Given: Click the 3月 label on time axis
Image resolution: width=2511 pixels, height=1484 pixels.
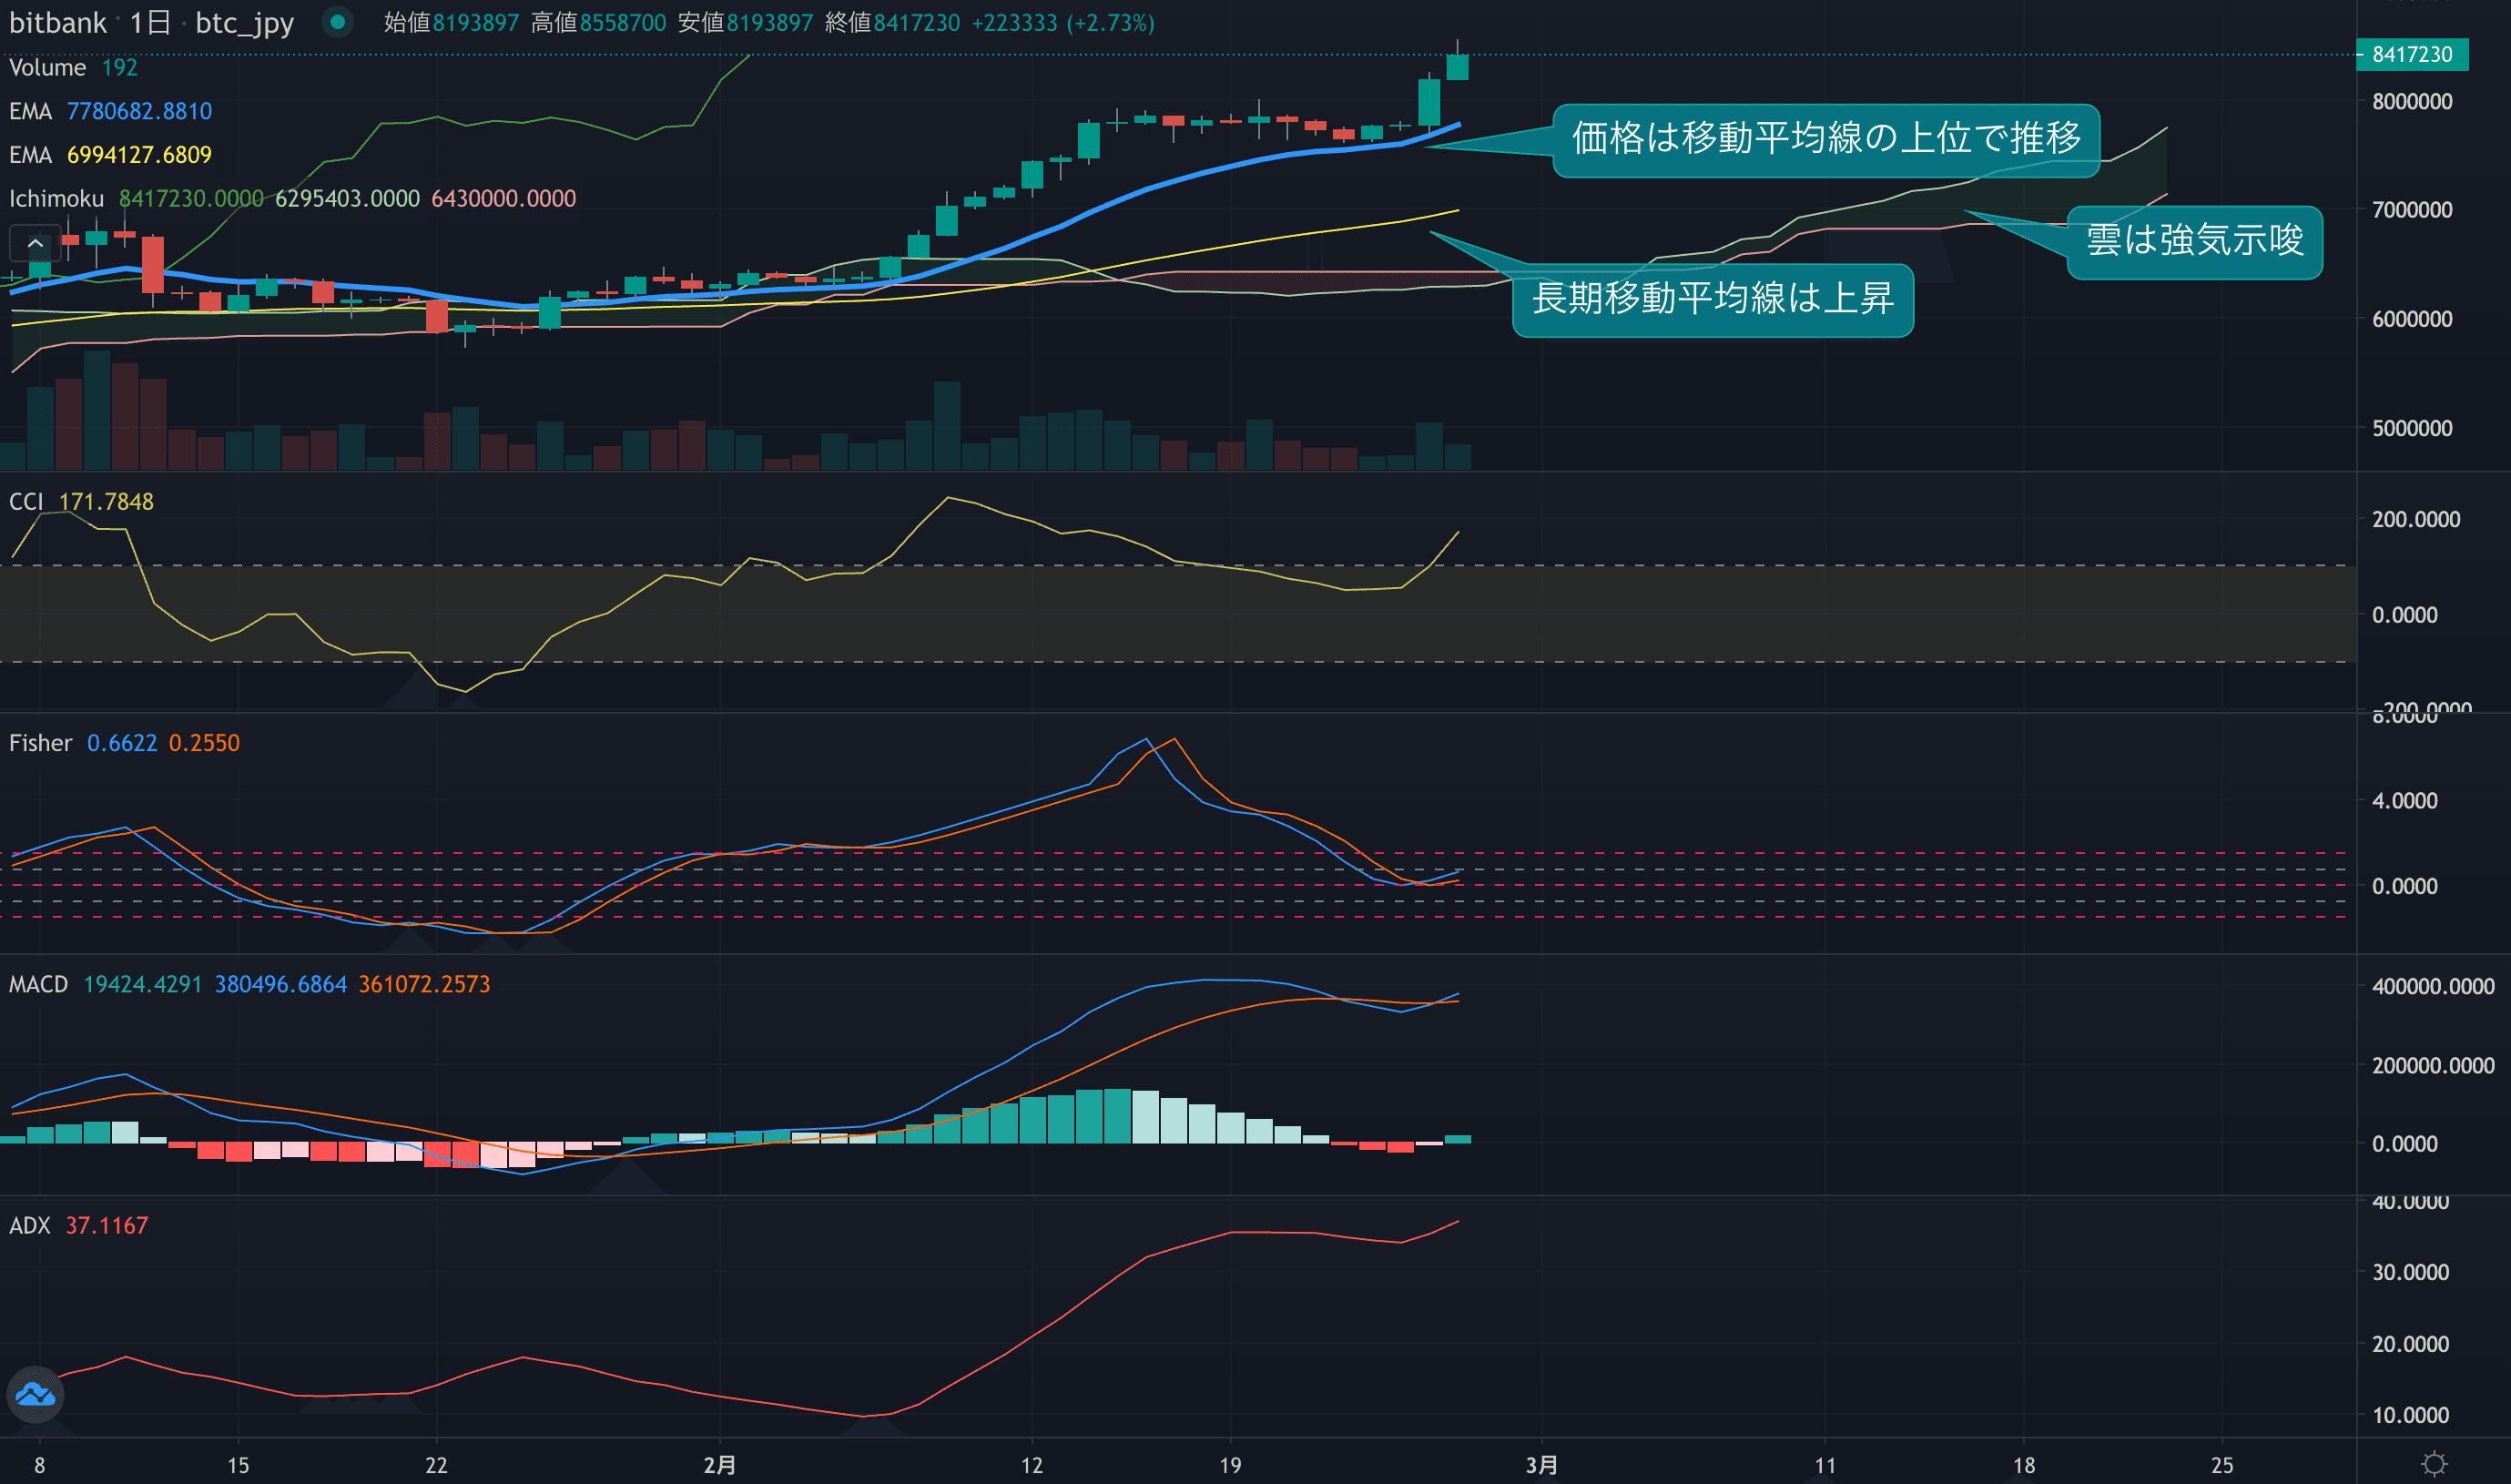Looking at the screenshot, I should coord(1541,1465).
